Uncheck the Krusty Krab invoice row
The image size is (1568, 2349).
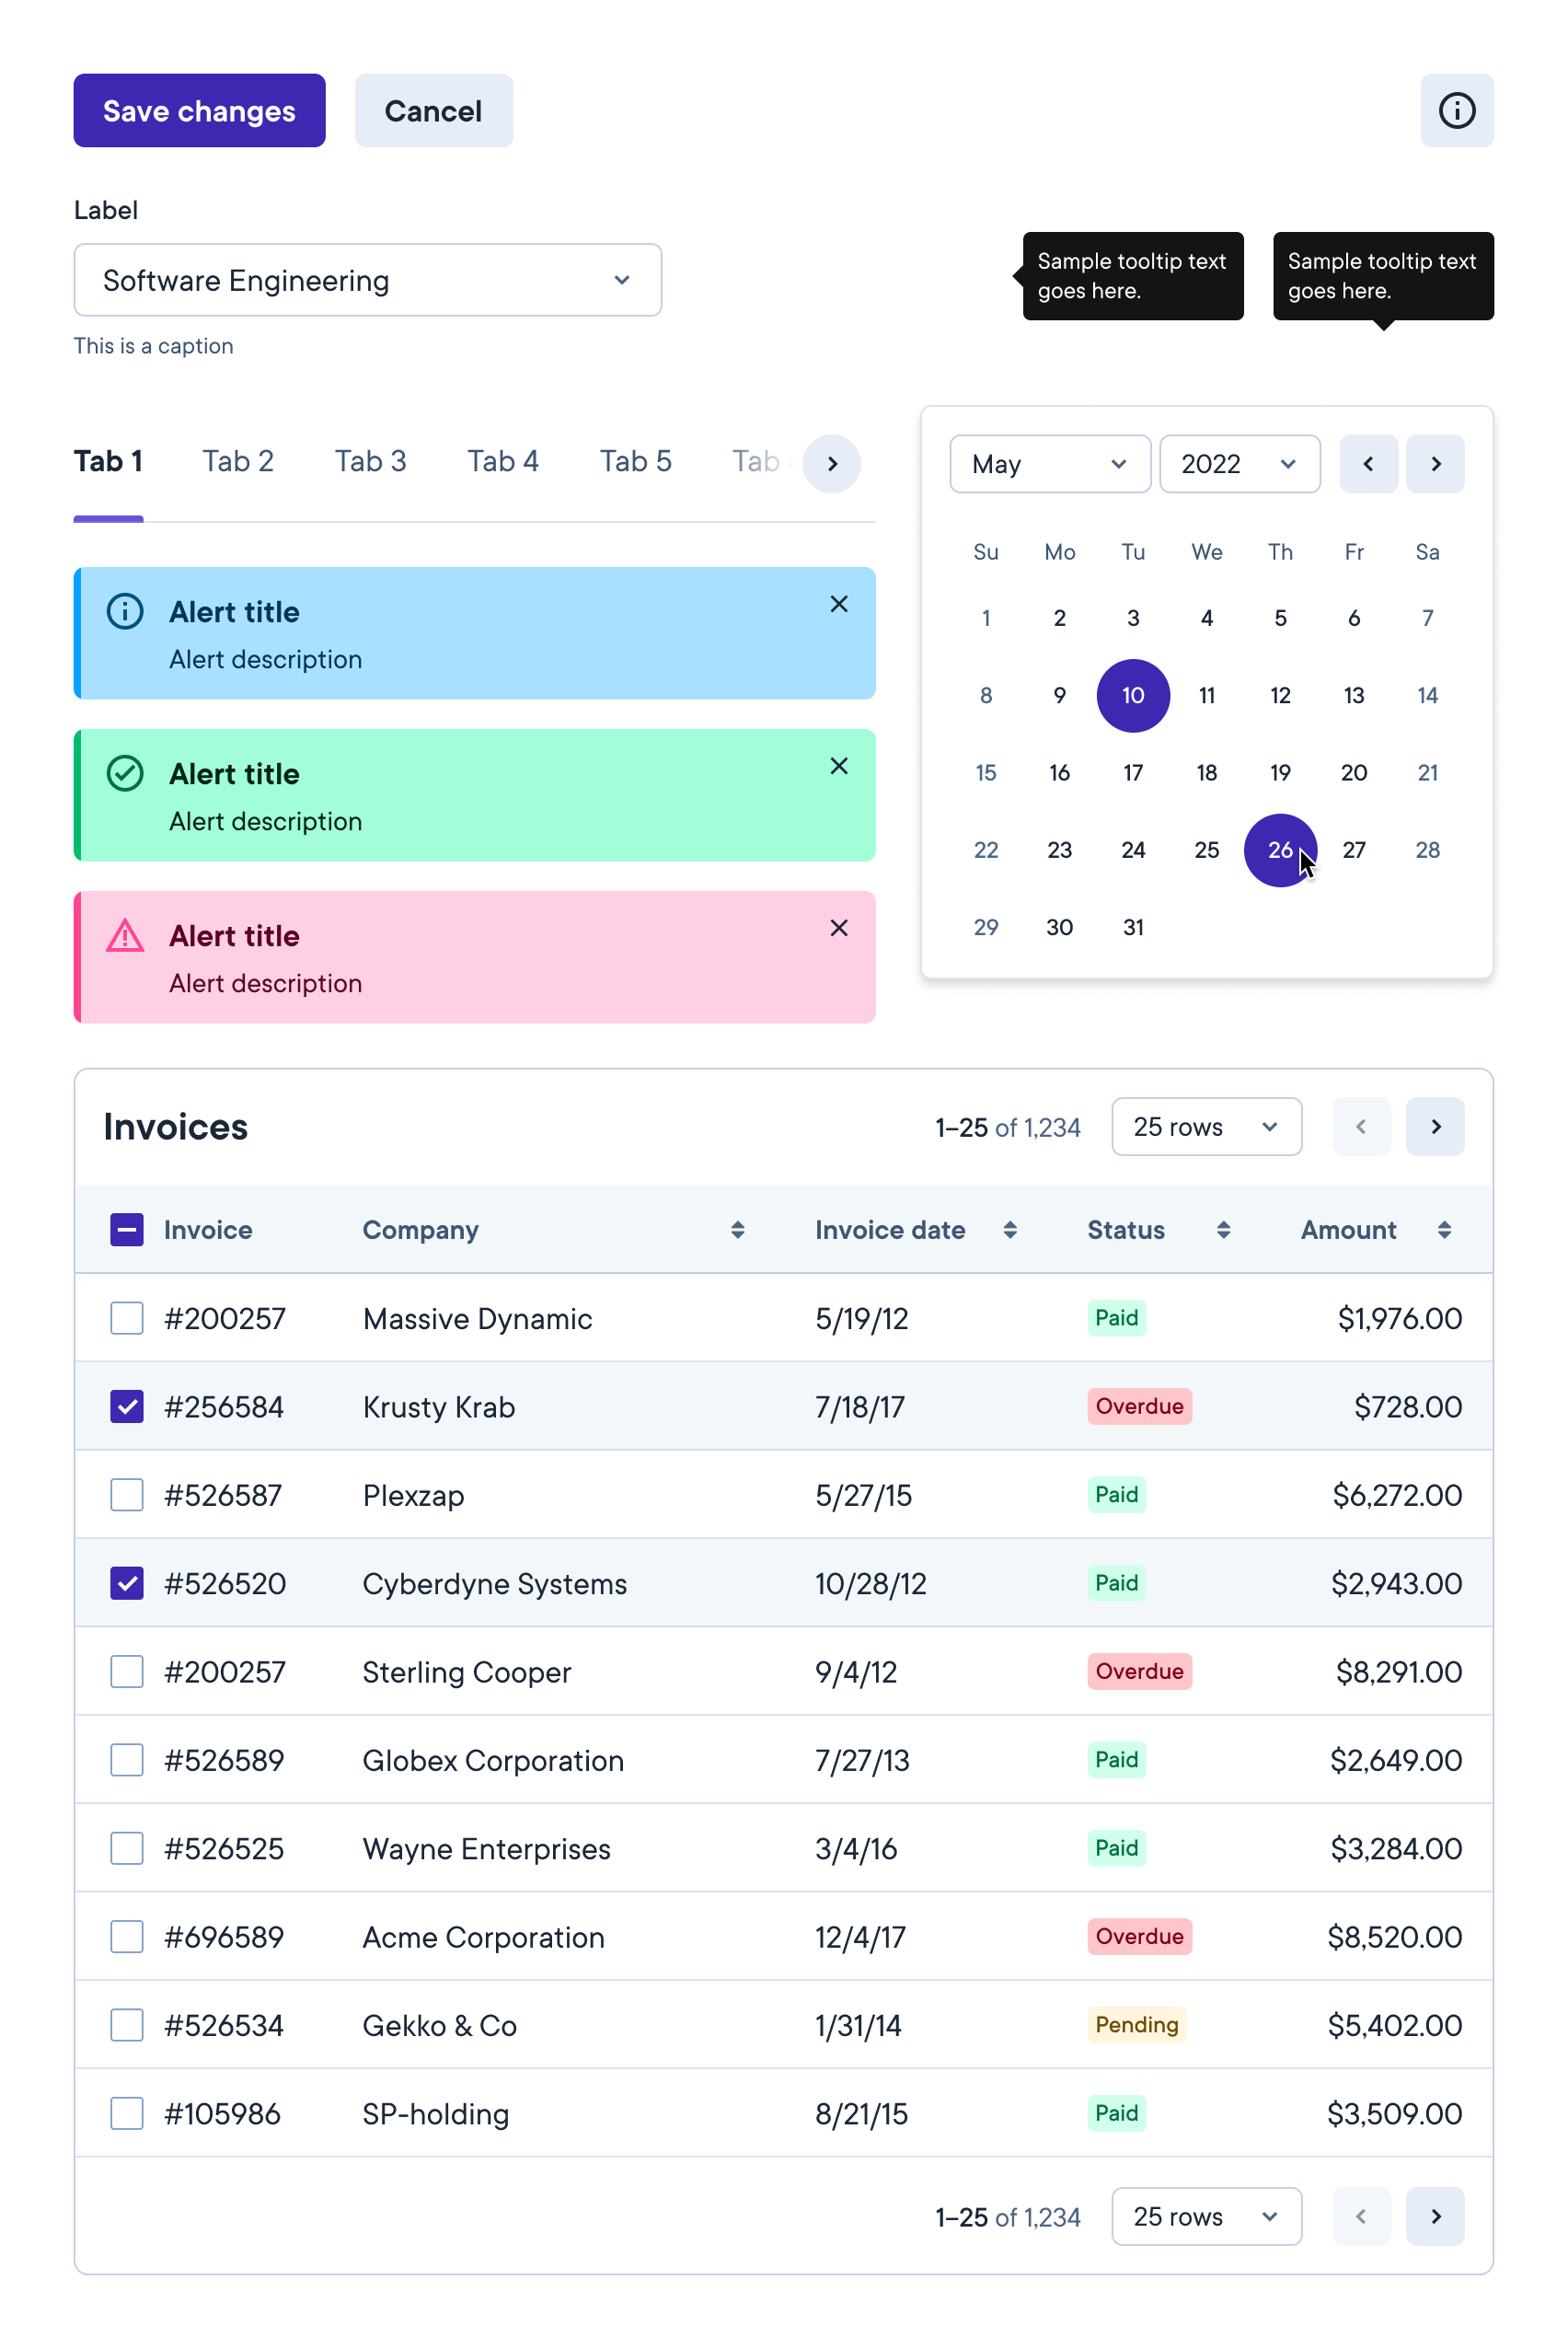(x=127, y=1406)
